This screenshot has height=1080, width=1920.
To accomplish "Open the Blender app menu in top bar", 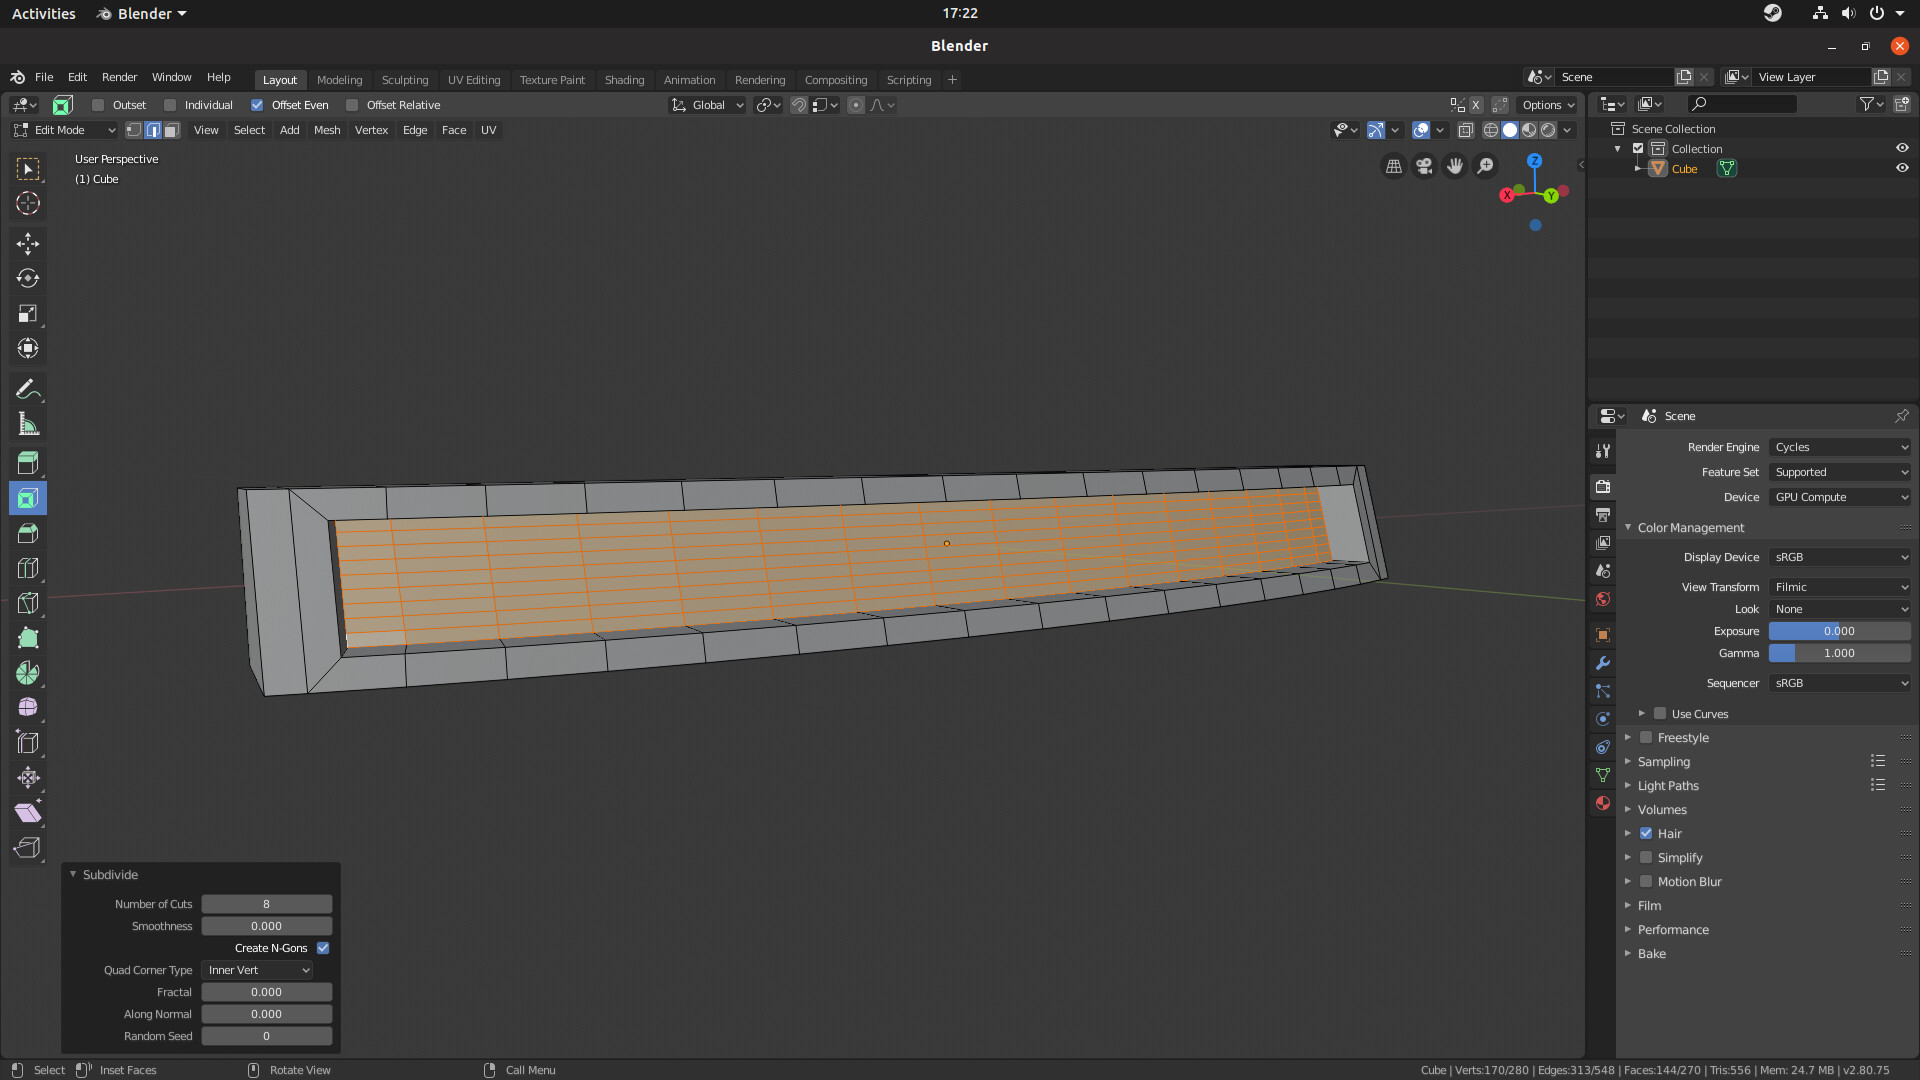I will click(143, 13).
